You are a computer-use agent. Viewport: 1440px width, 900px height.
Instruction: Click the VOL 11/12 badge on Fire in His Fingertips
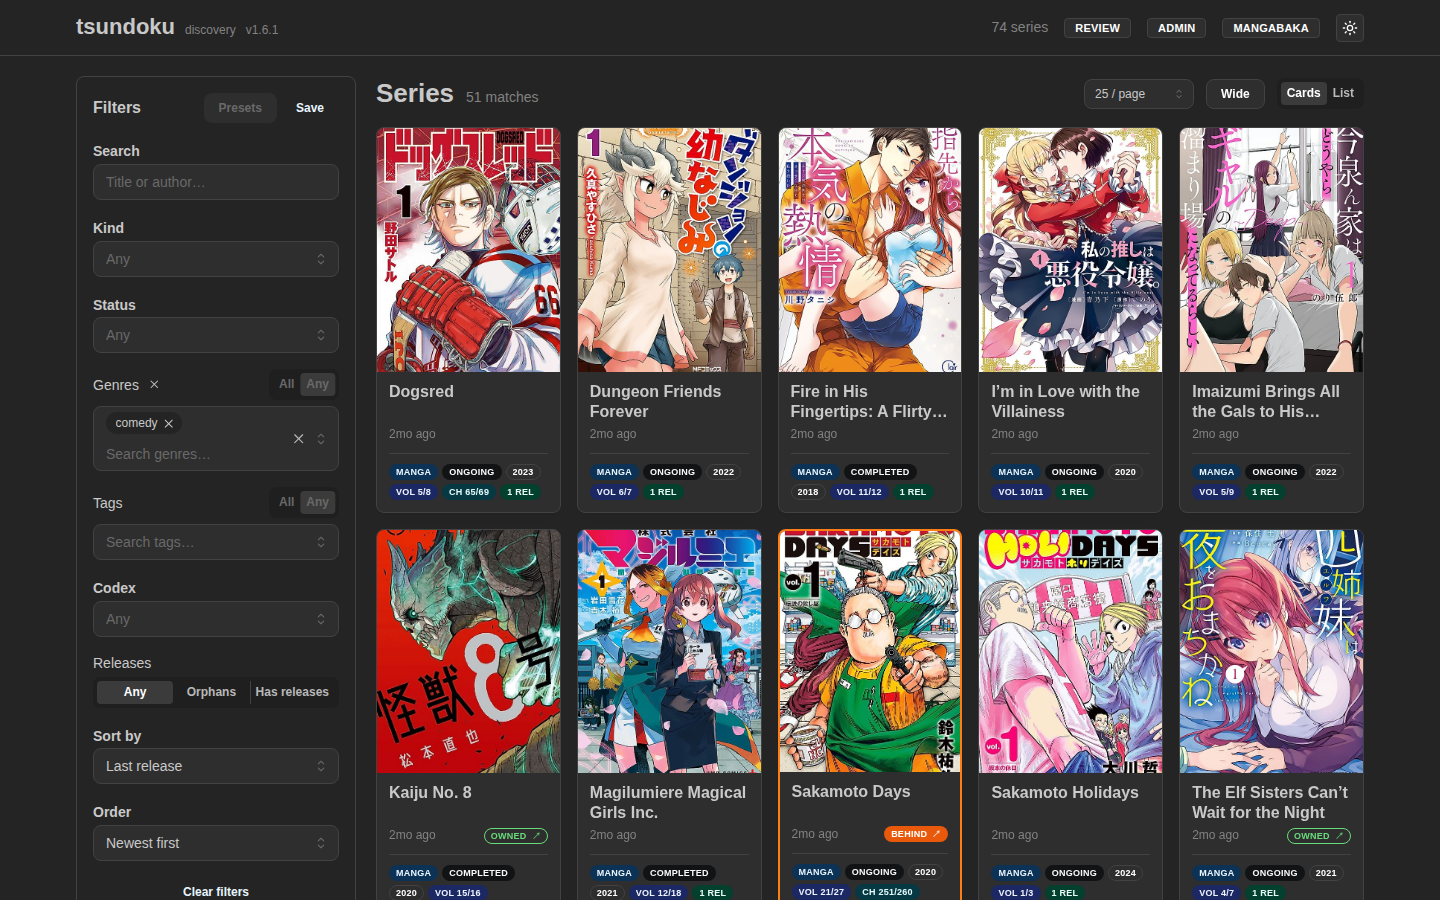(x=859, y=492)
